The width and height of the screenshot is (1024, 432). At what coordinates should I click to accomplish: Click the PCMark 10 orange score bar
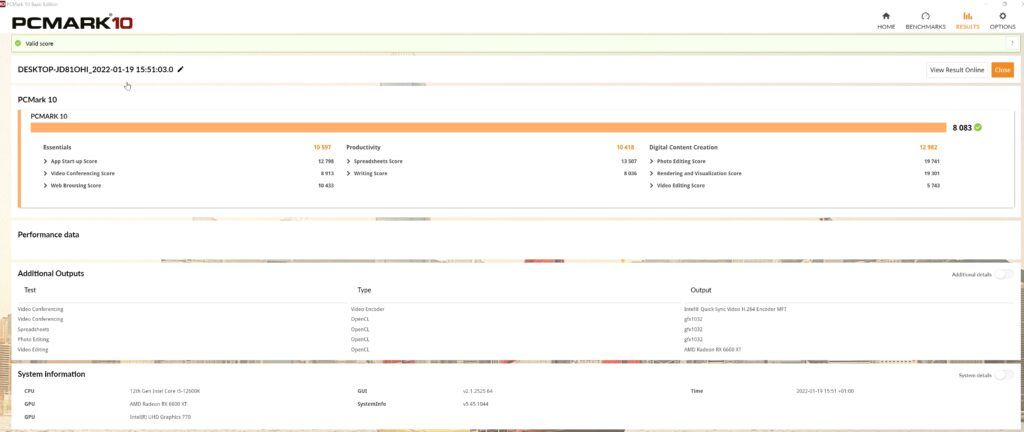pos(488,127)
